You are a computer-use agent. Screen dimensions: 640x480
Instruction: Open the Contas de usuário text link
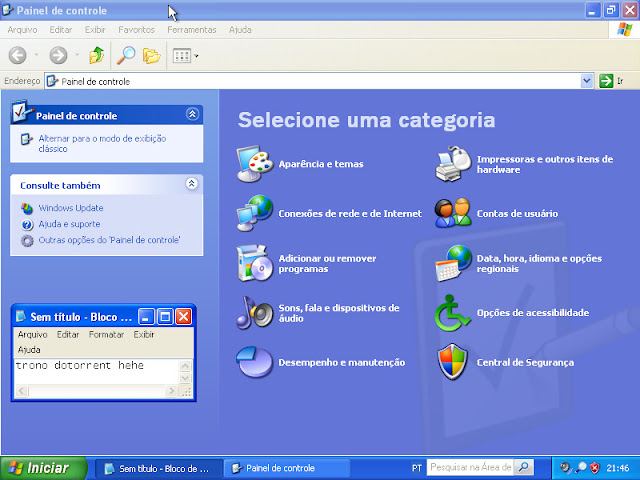click(x=517, y=213)
